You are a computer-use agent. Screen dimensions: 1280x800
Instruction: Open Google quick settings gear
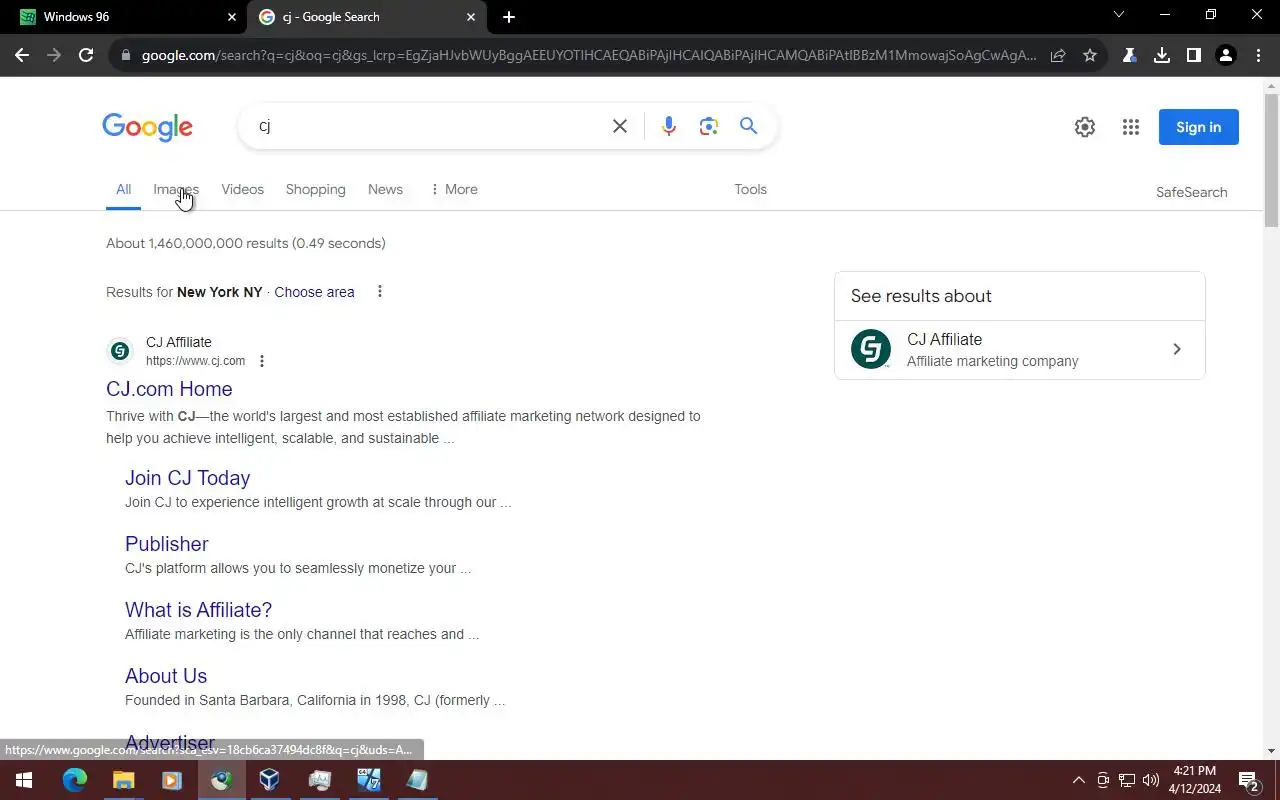[x=1085, y=127]
